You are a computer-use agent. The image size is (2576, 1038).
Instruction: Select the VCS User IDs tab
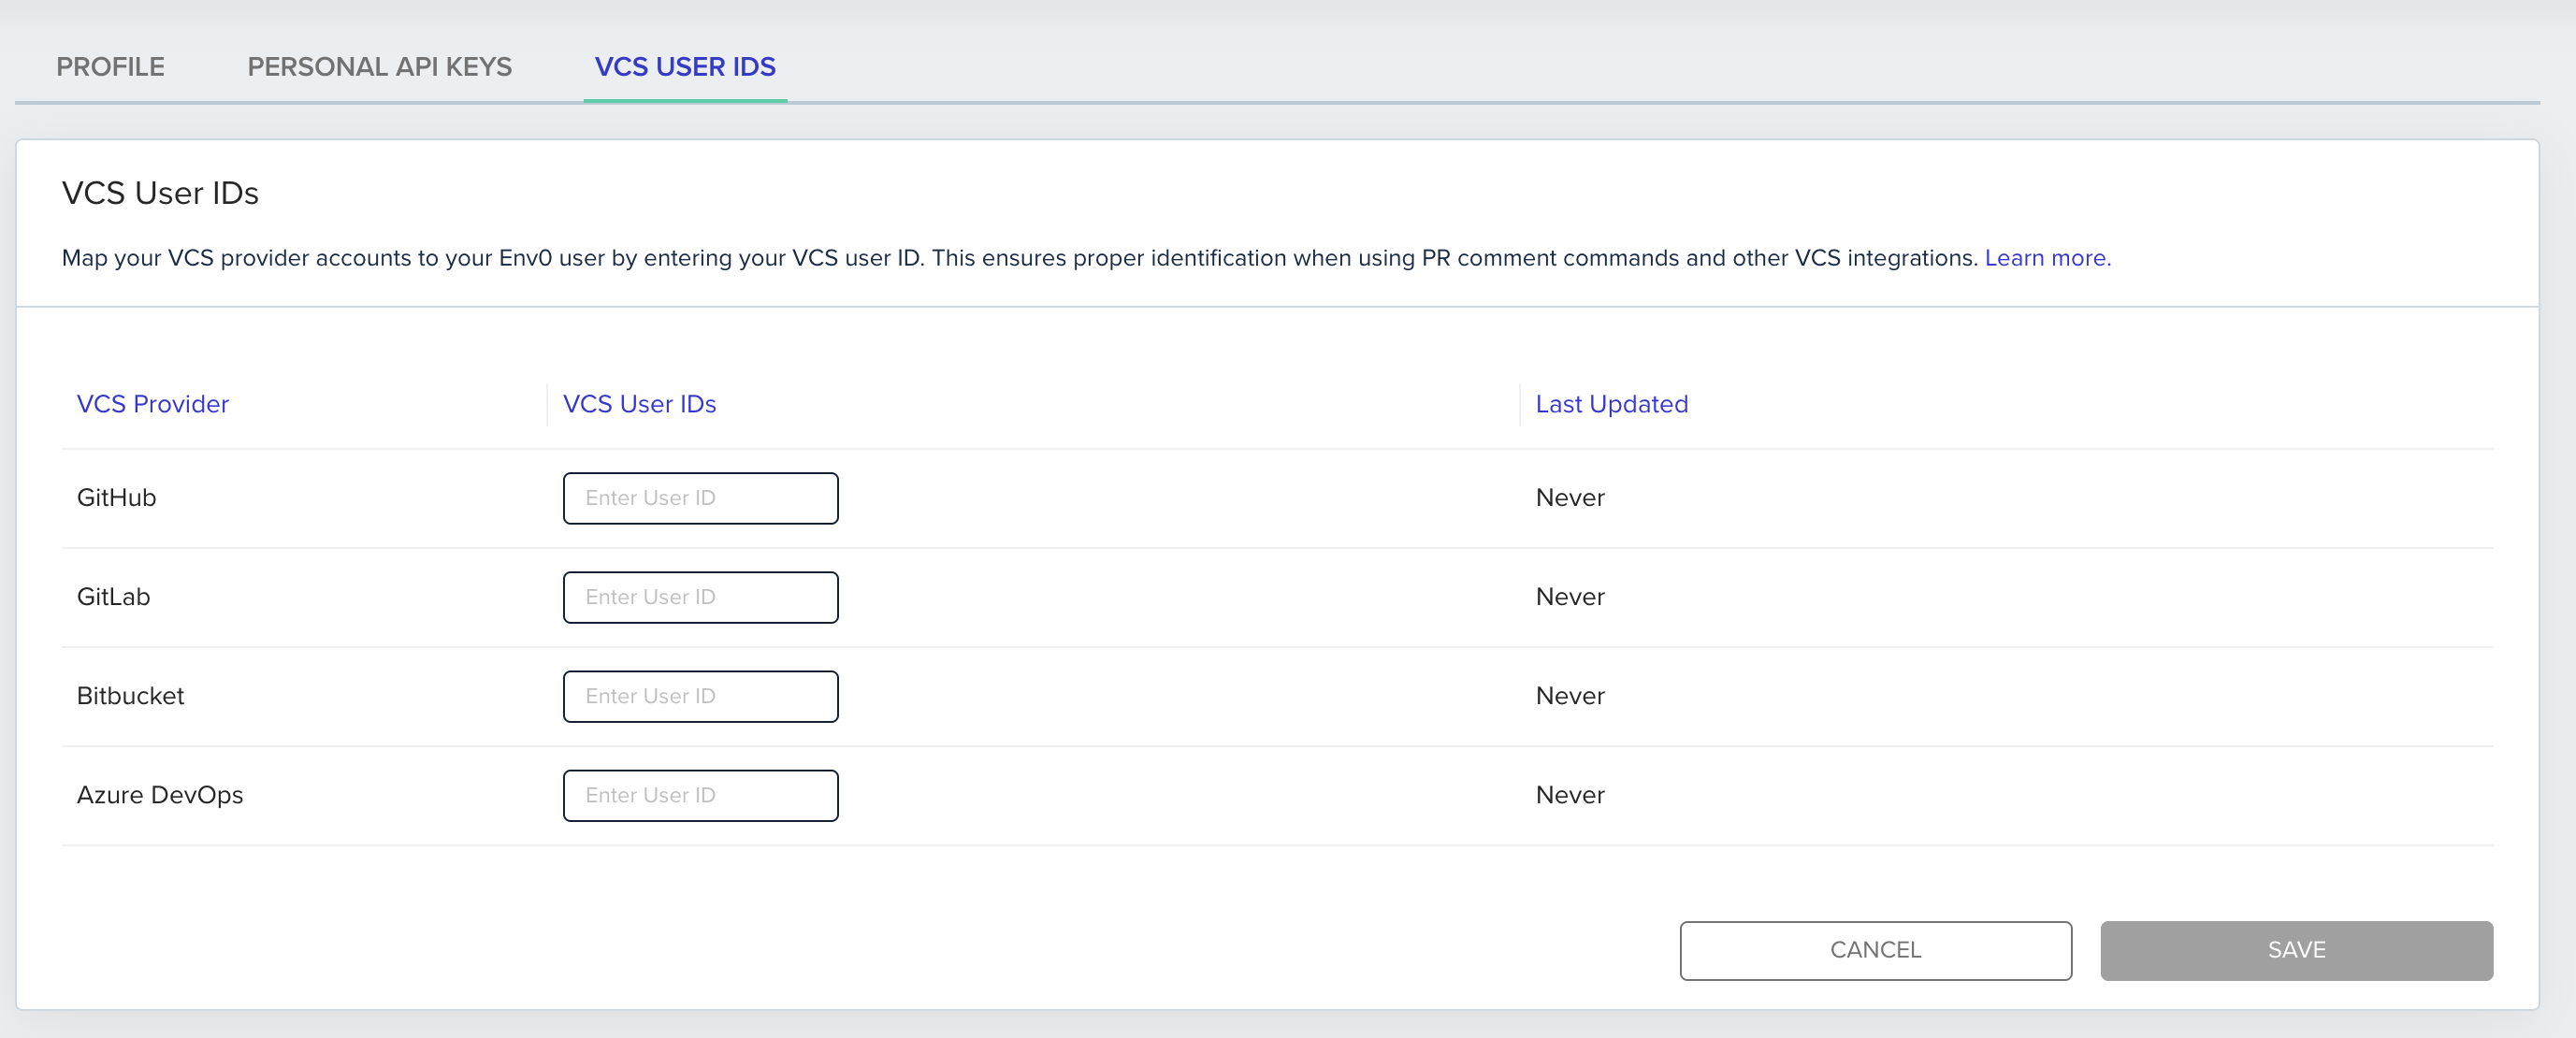685,67
